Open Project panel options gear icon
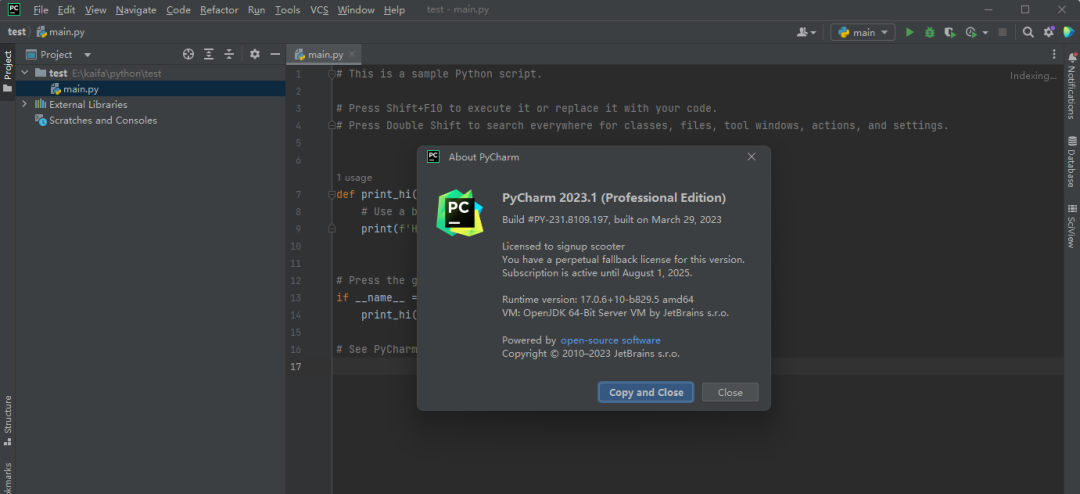The width and height of the screenshot is (1080, 494). (x=255, y=54)
